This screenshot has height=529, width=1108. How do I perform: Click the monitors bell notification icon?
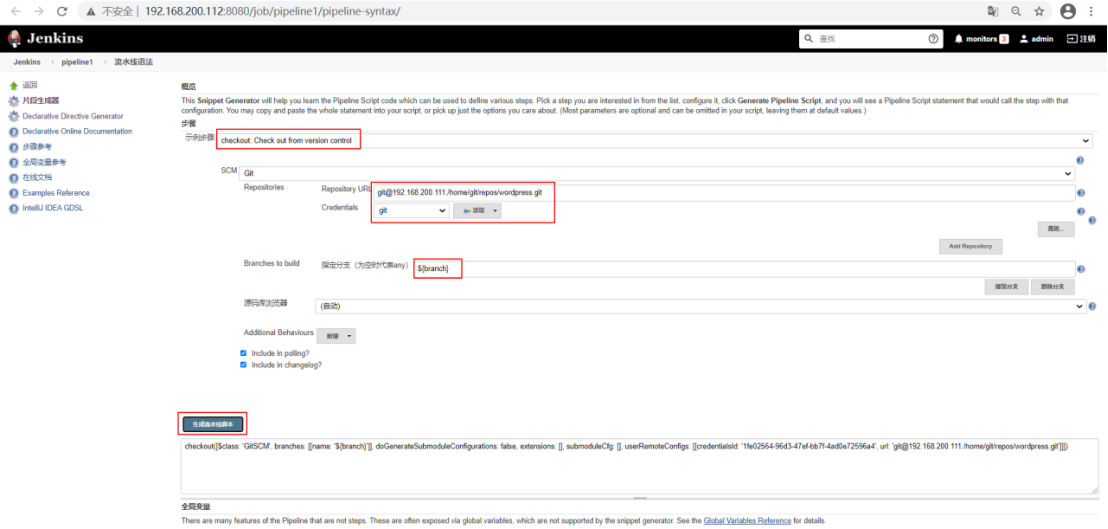click(x=959, y=39)
